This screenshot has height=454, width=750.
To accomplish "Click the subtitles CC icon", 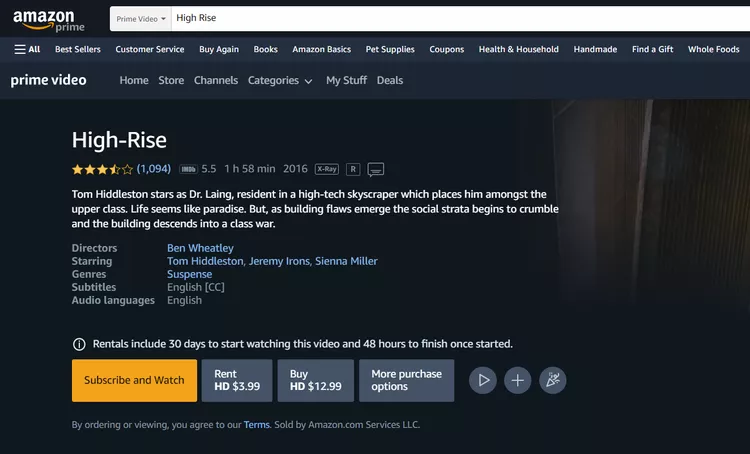I will (x=375, y=169).
